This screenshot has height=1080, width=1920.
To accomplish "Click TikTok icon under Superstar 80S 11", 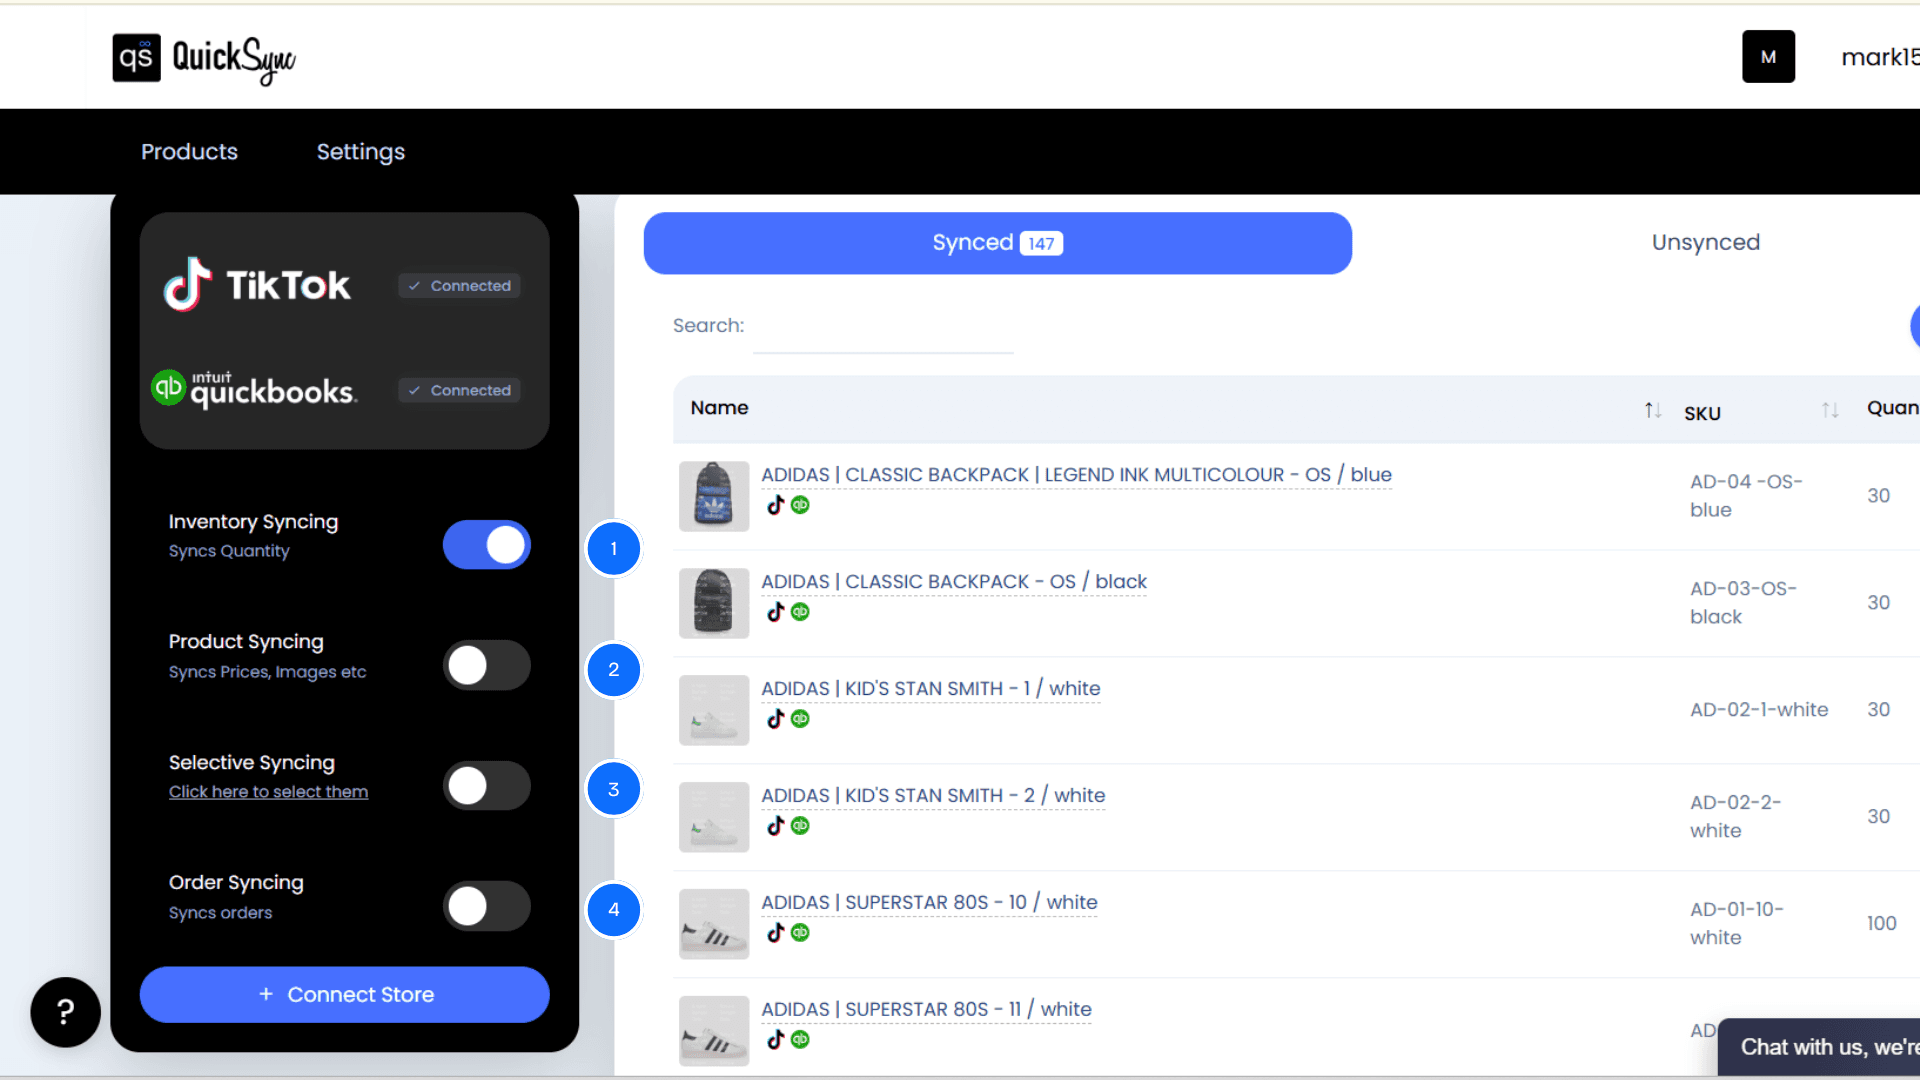I will coord(776,1040).
